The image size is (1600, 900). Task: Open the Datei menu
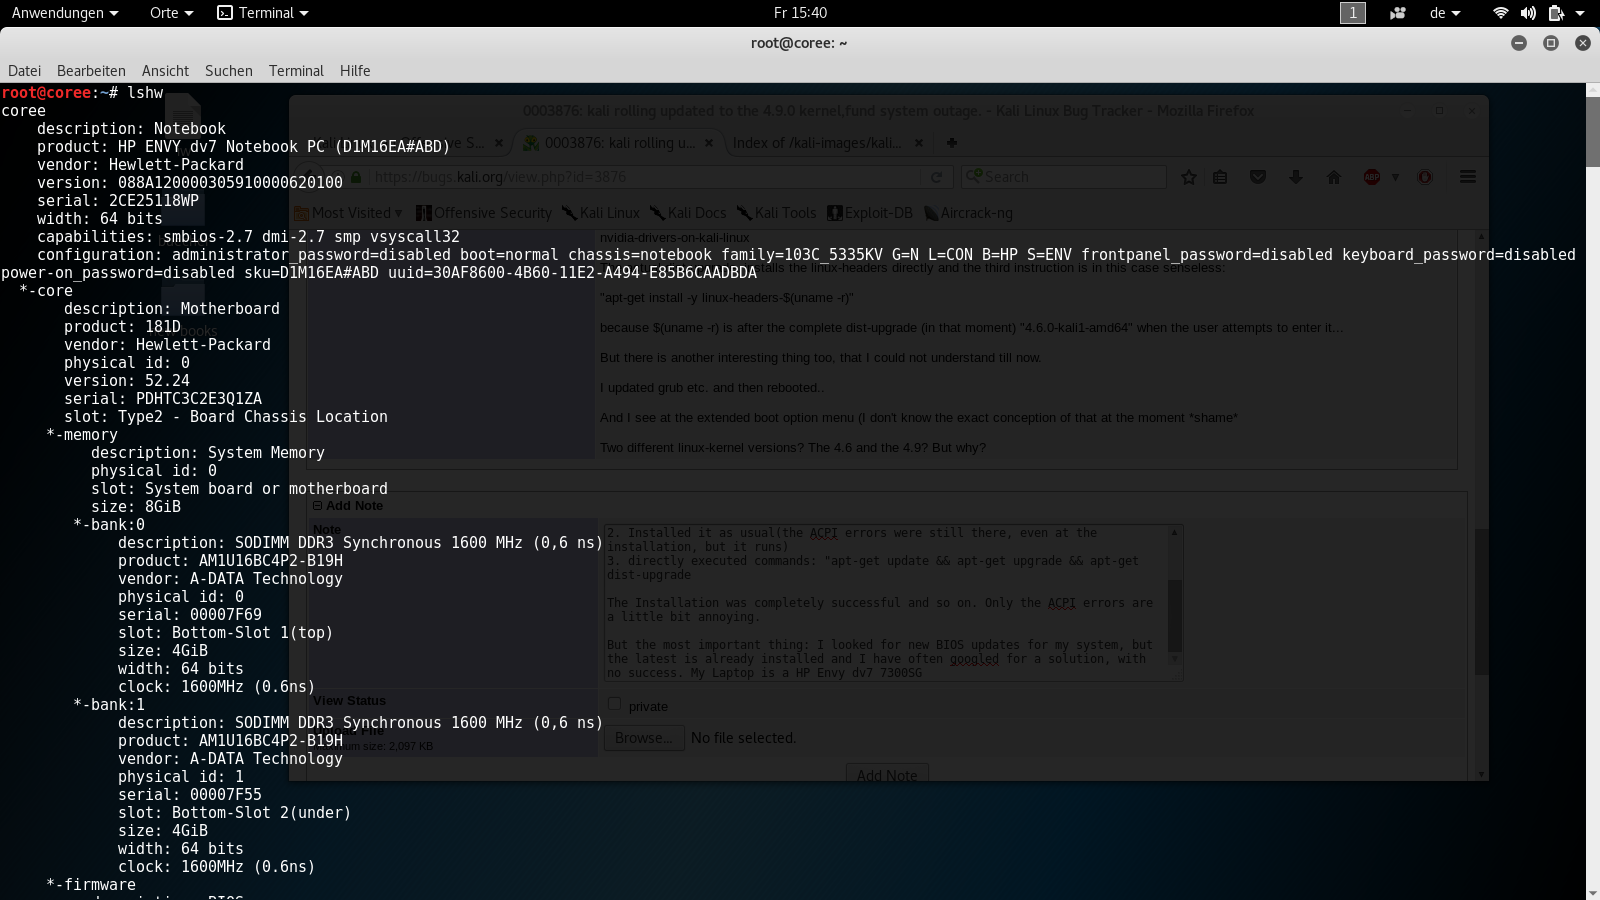tap(25, 71)
